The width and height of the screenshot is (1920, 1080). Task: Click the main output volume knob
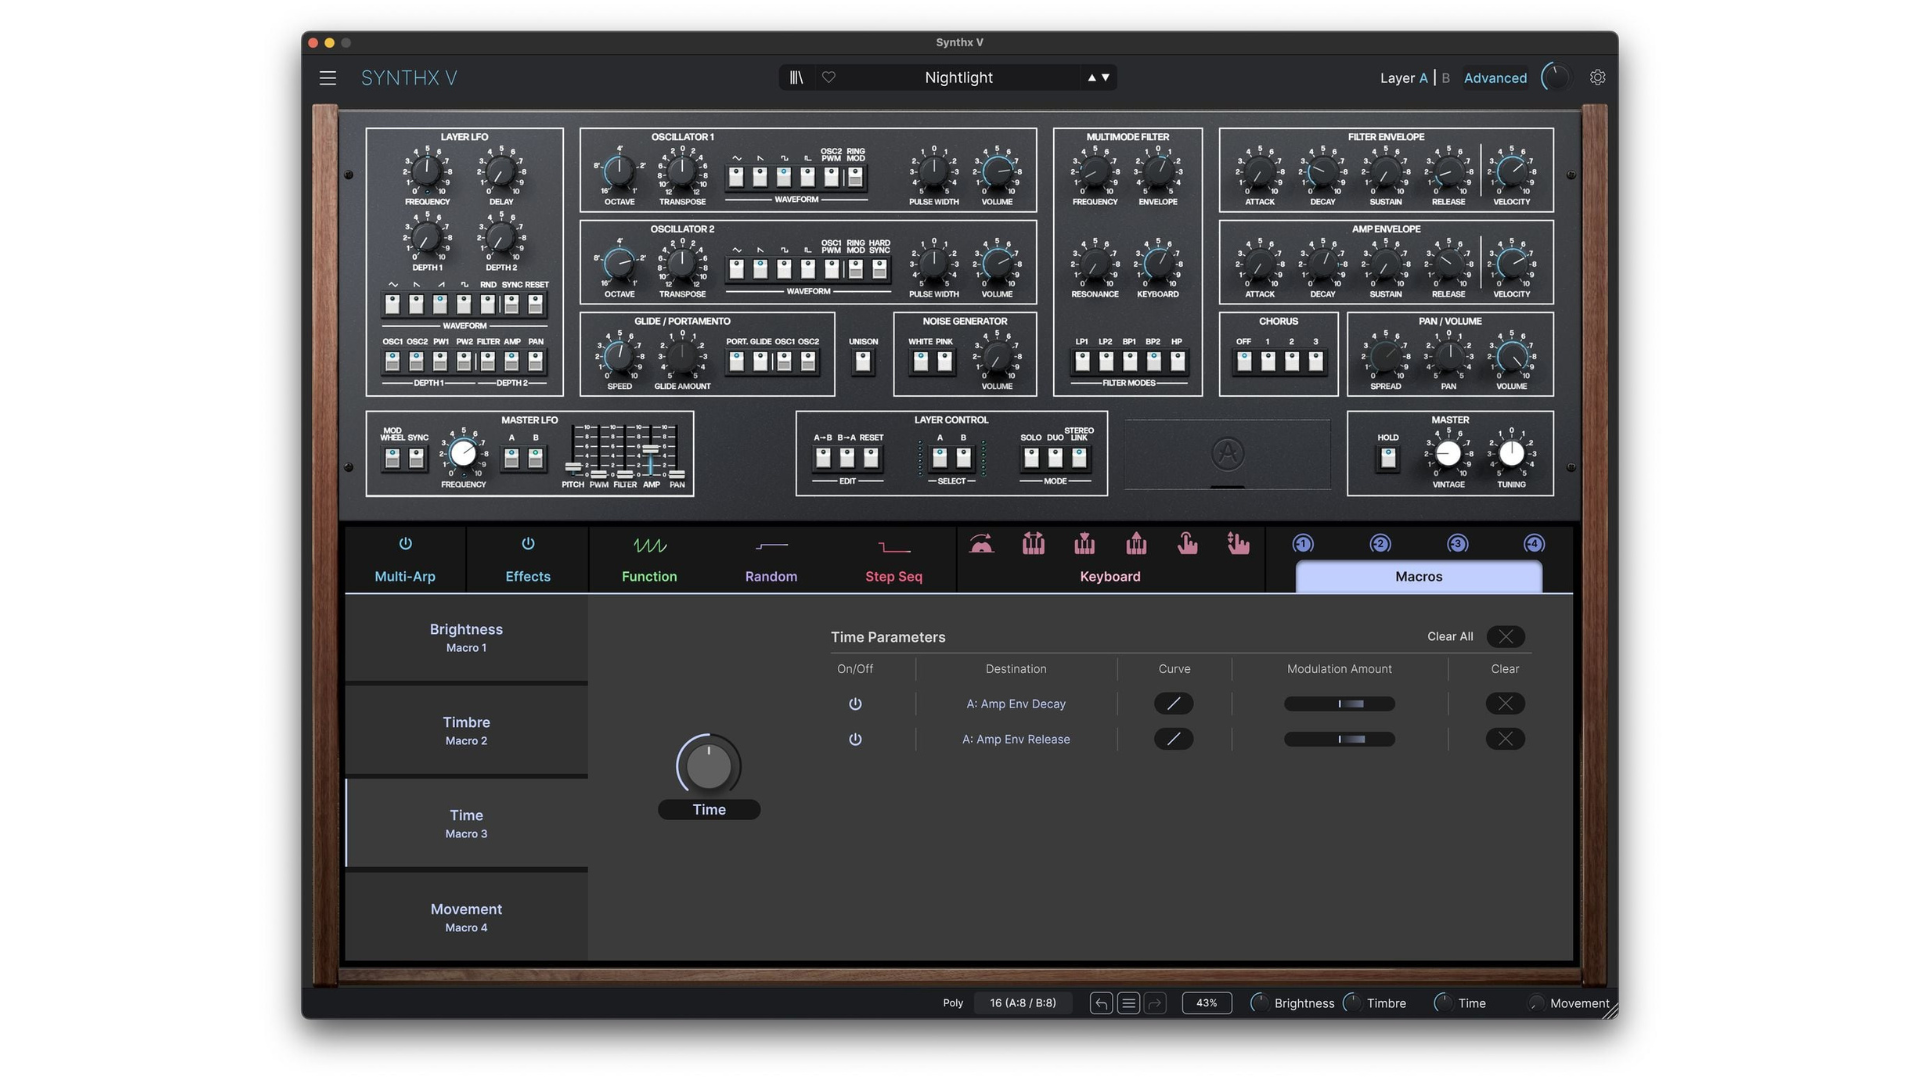click(1555, 77)
